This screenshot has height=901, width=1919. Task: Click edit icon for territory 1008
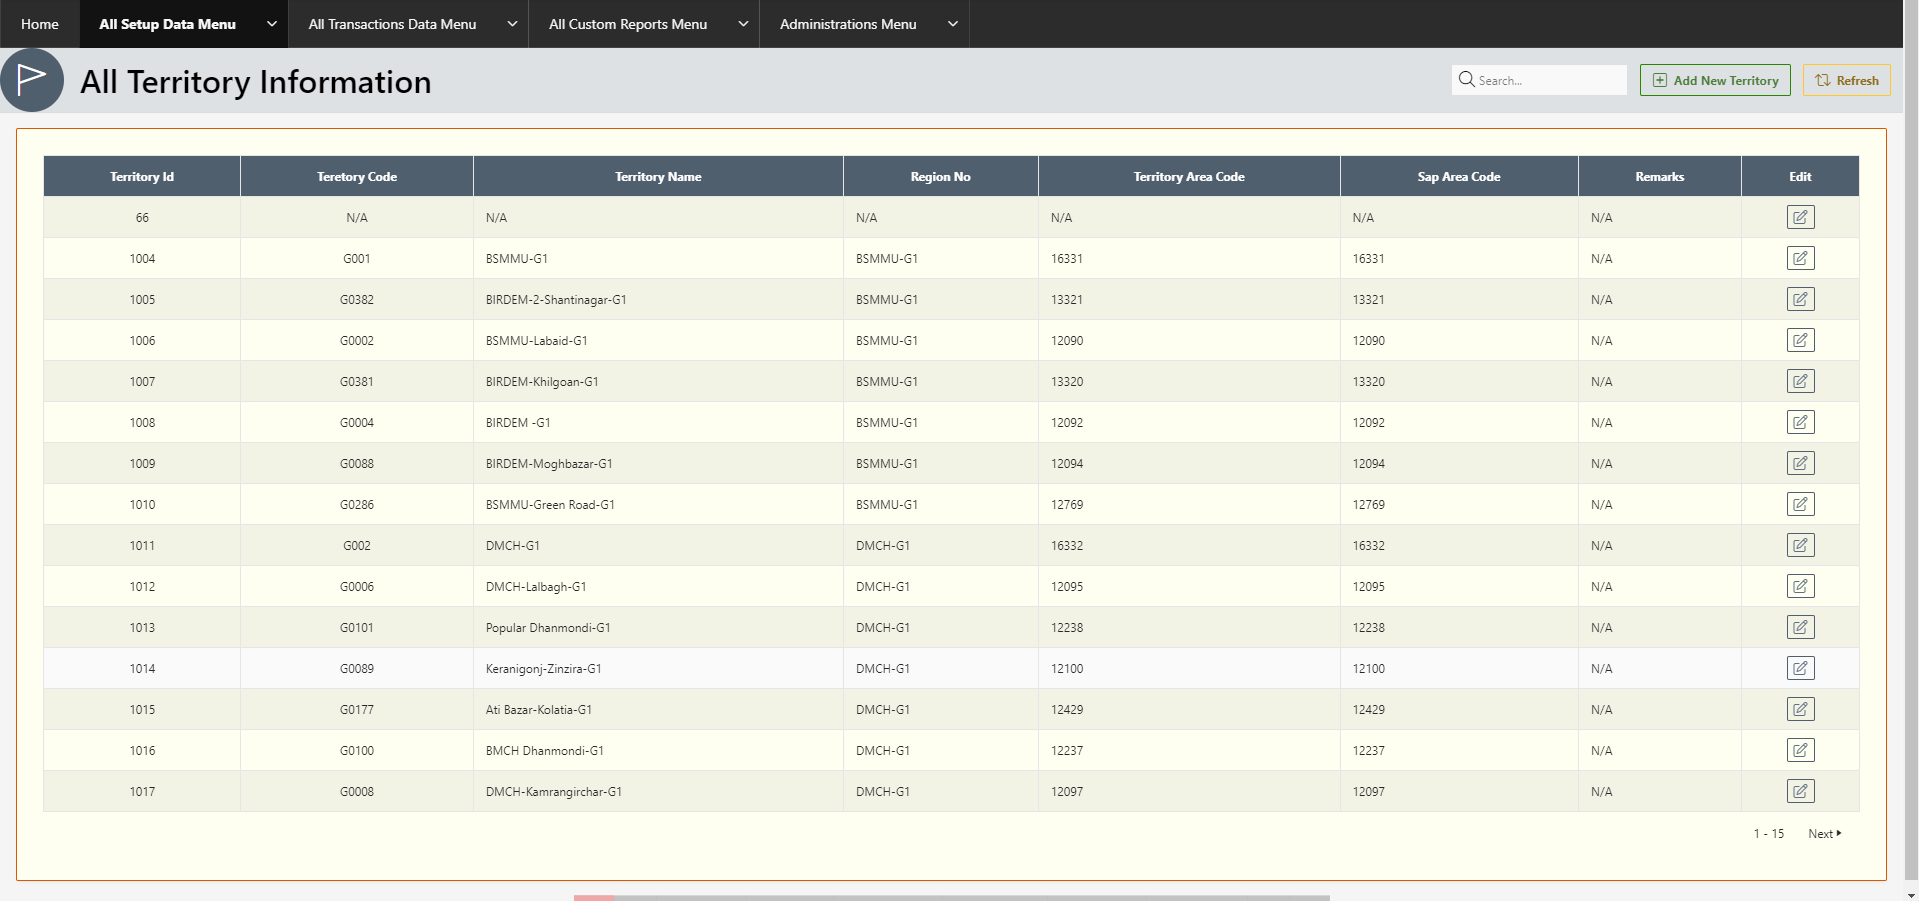1800,422
